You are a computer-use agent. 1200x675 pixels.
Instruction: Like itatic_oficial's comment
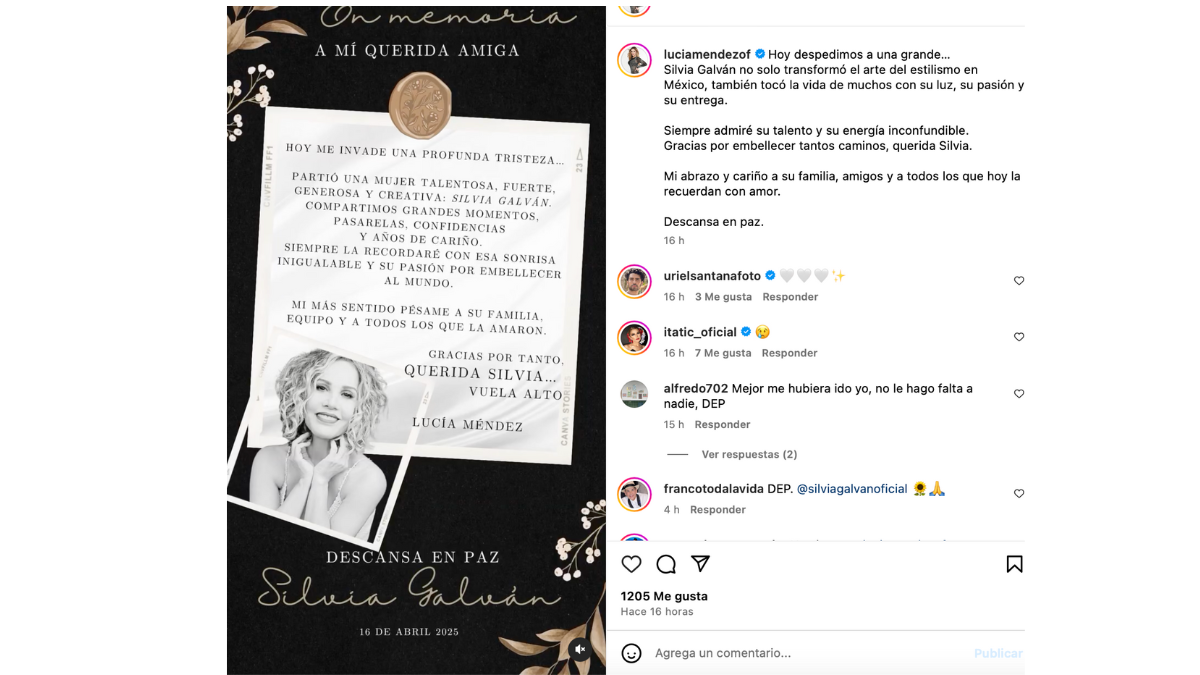click(x=1019, y=337)
